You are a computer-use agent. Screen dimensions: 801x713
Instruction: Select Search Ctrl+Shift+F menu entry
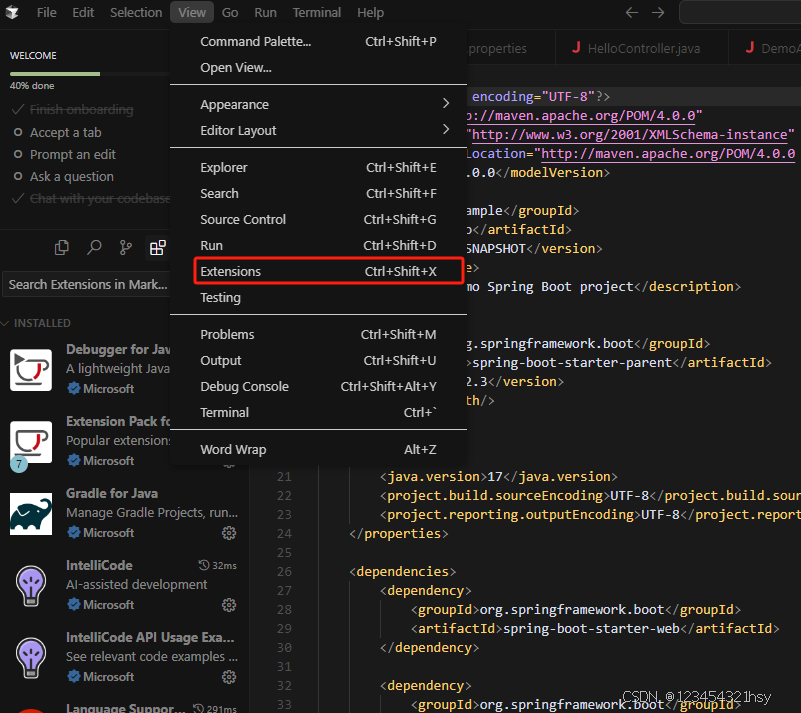pyautogui.click(x=318, y=194)
